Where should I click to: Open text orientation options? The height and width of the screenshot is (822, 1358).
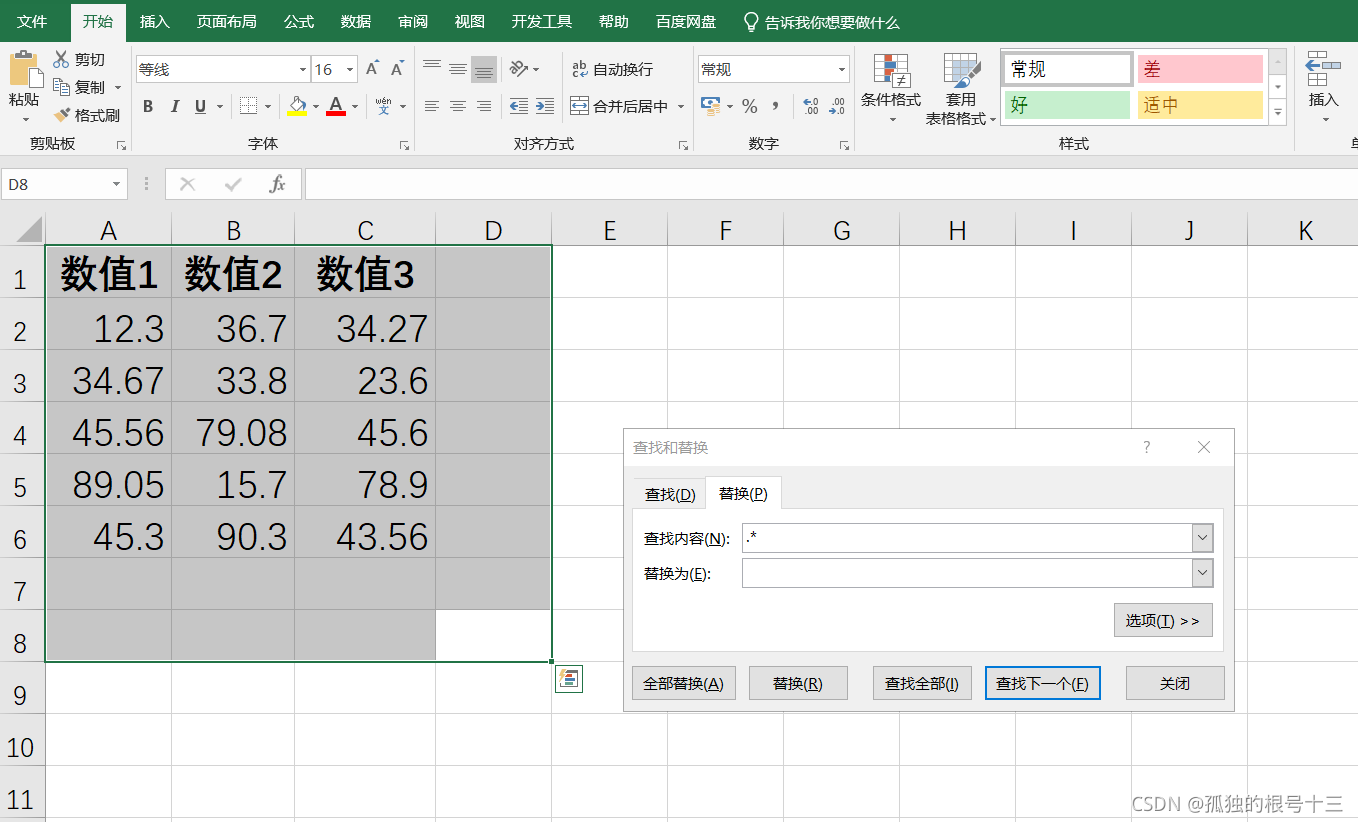click(520, 69)
